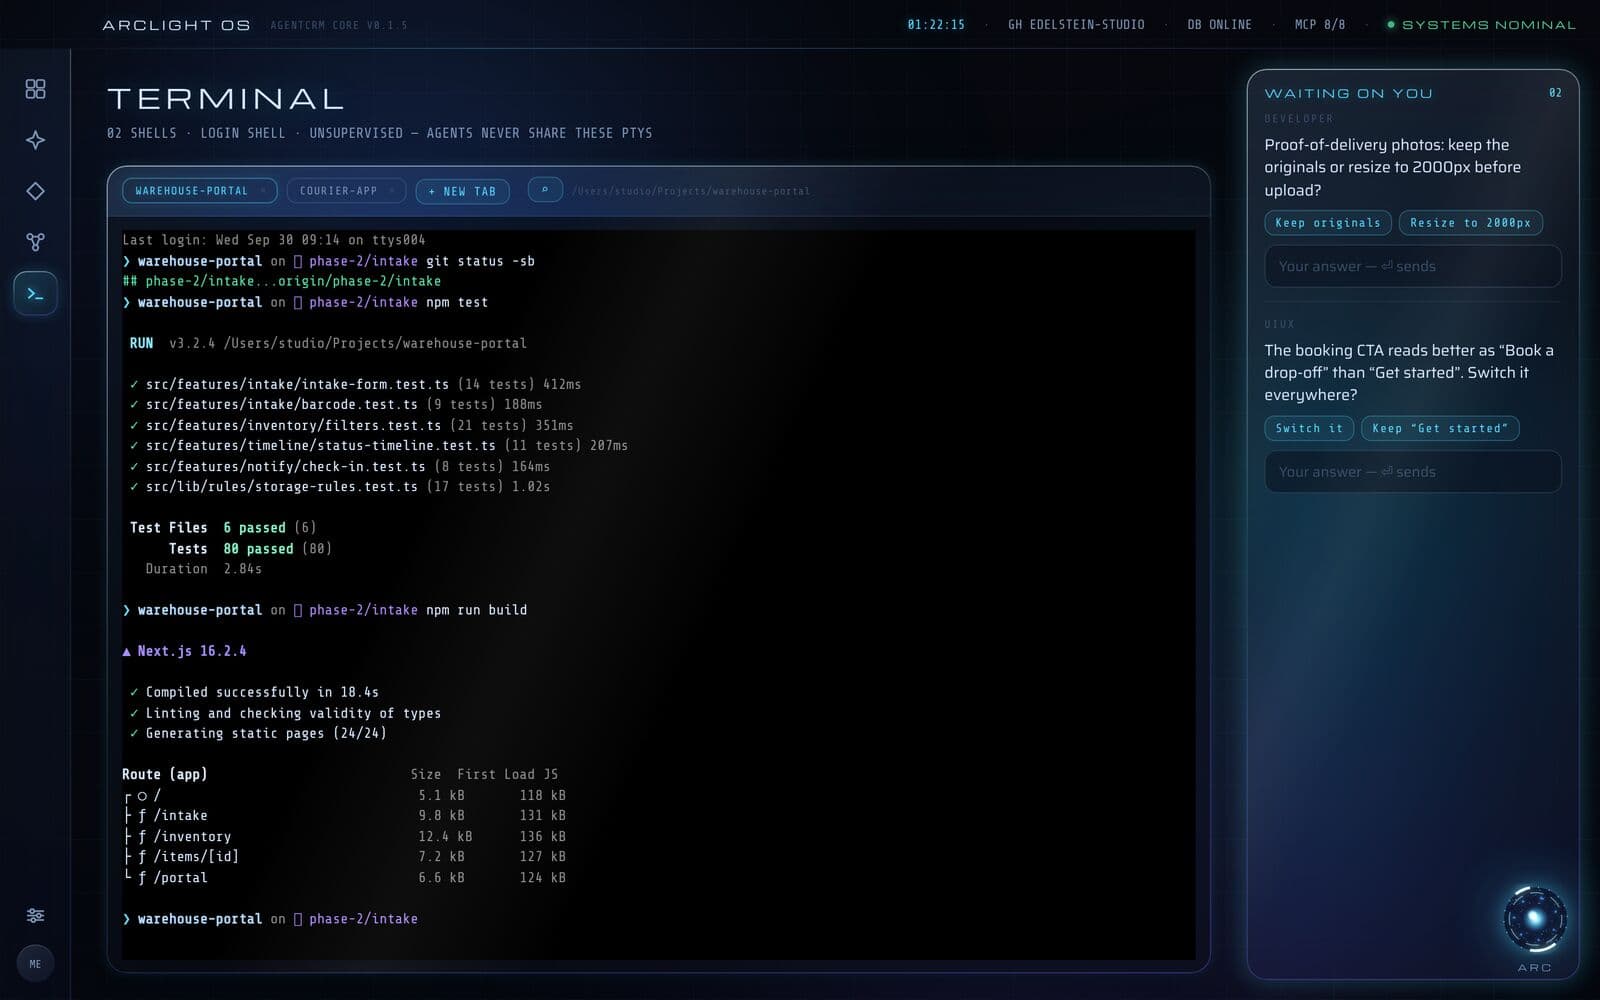Click the path /Users/studio/Projects/warehouse-portal in tab bar
1600x1000 pixels.
(691, 191)
